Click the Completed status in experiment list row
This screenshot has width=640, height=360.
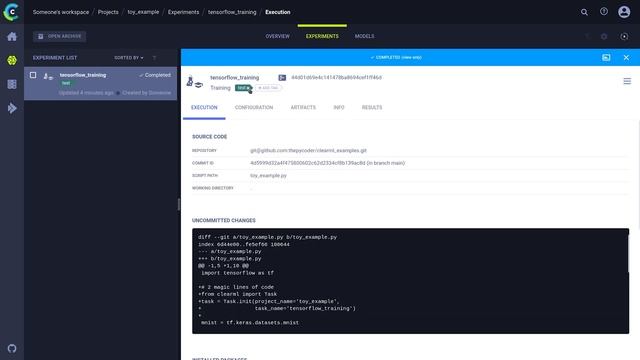click(155, 75)
